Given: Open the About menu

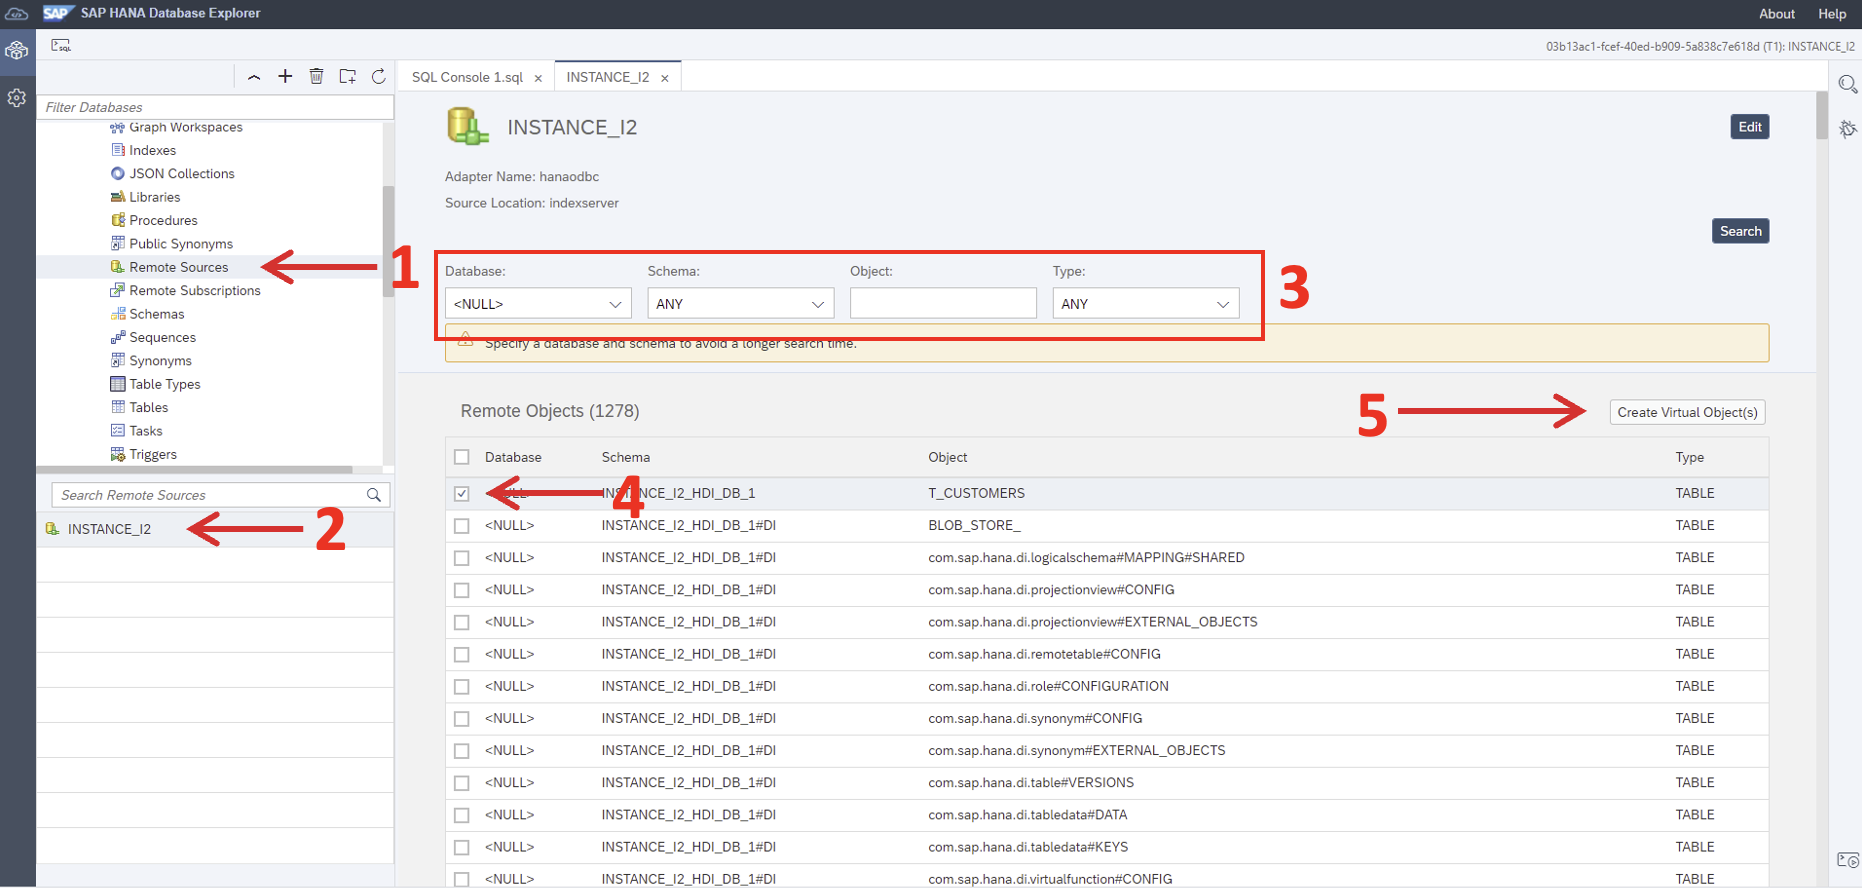Looking at the screenshot, I should point(1776,14).
